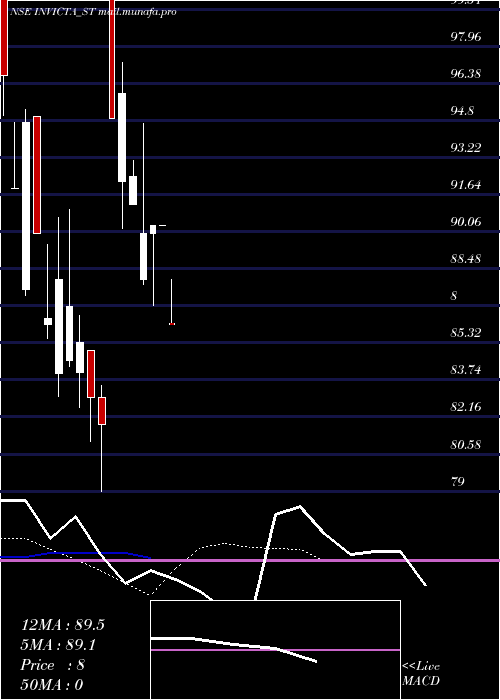This screenshot has height=700, width=500.
Task: Click the Price : 8 readout
Action: [53, 665]
